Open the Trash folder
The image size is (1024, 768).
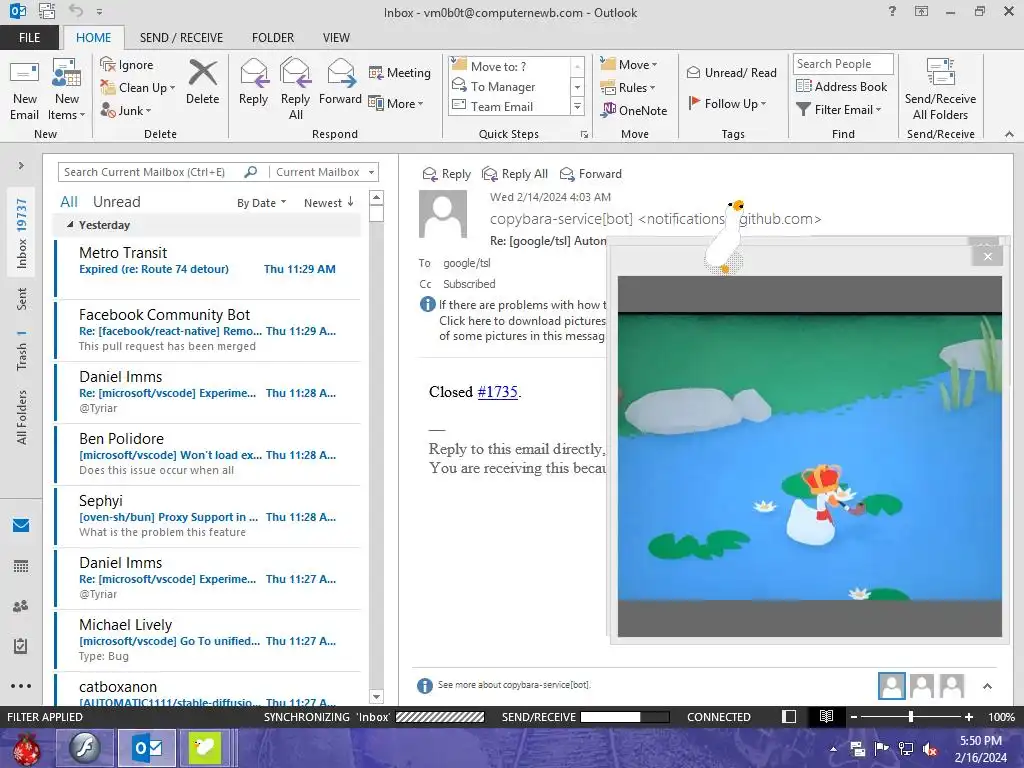21,351
